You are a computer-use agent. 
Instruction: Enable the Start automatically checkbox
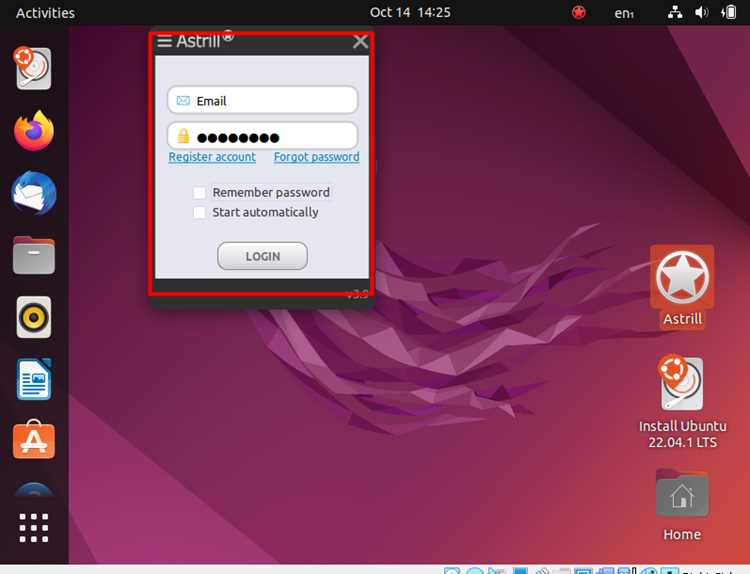point(199,212)
